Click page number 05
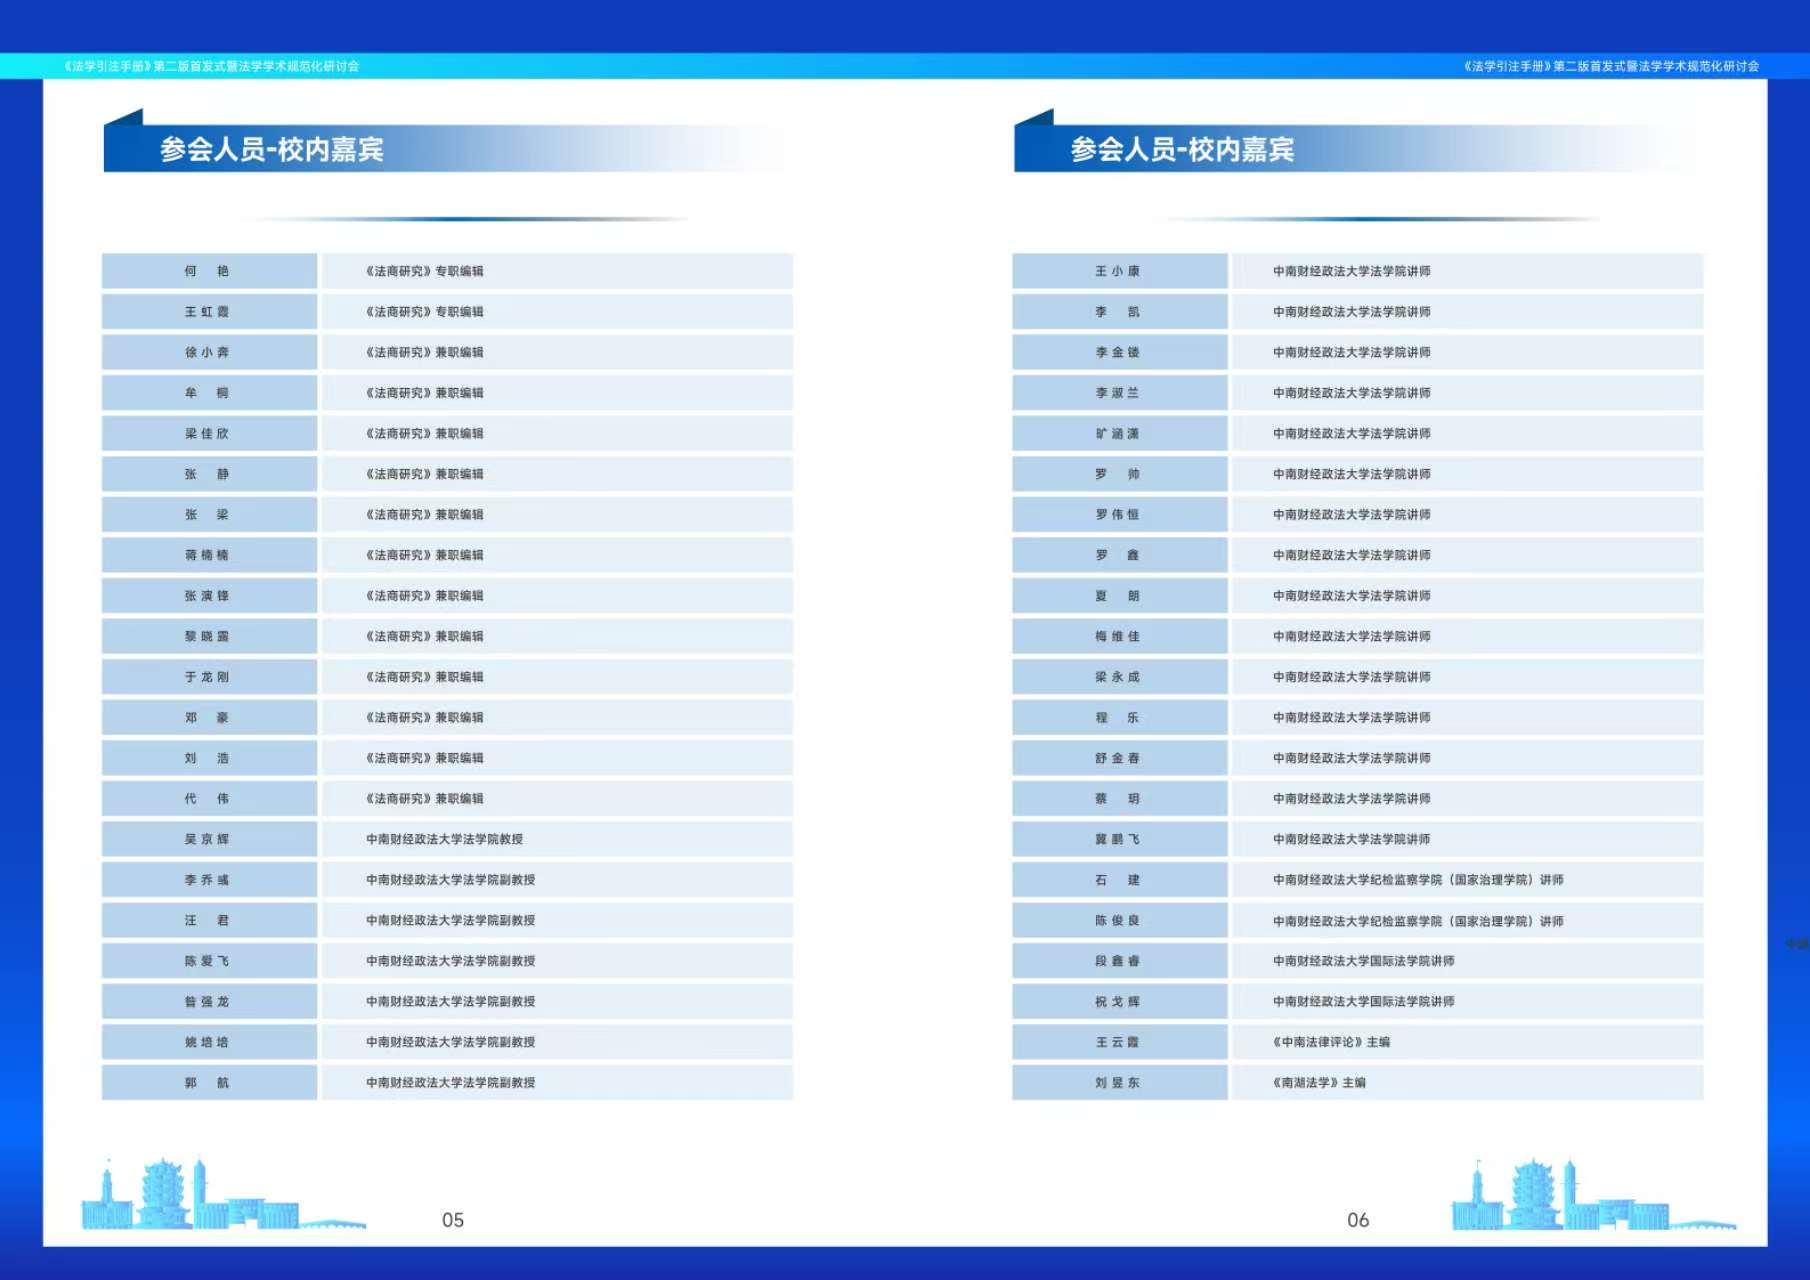1810x1280 pixels. [x=453, y=1220]
